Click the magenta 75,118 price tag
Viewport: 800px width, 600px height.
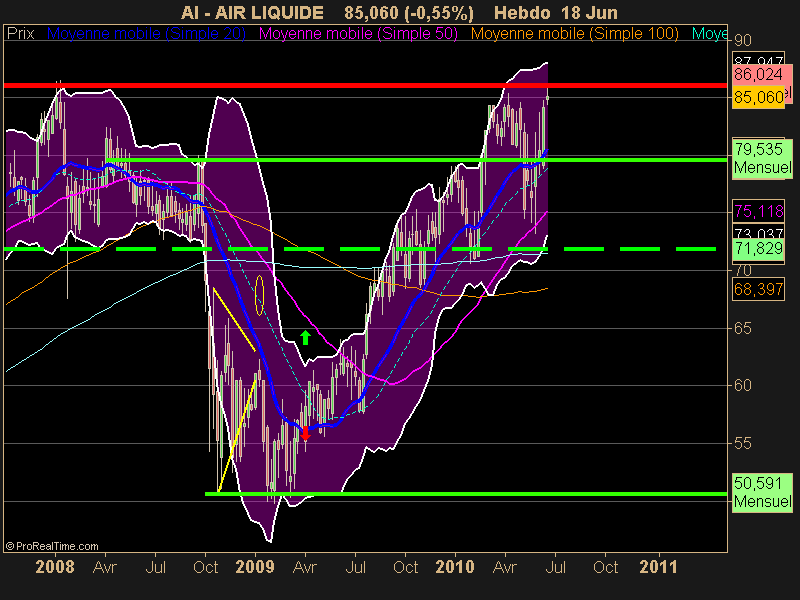[758, 211]
